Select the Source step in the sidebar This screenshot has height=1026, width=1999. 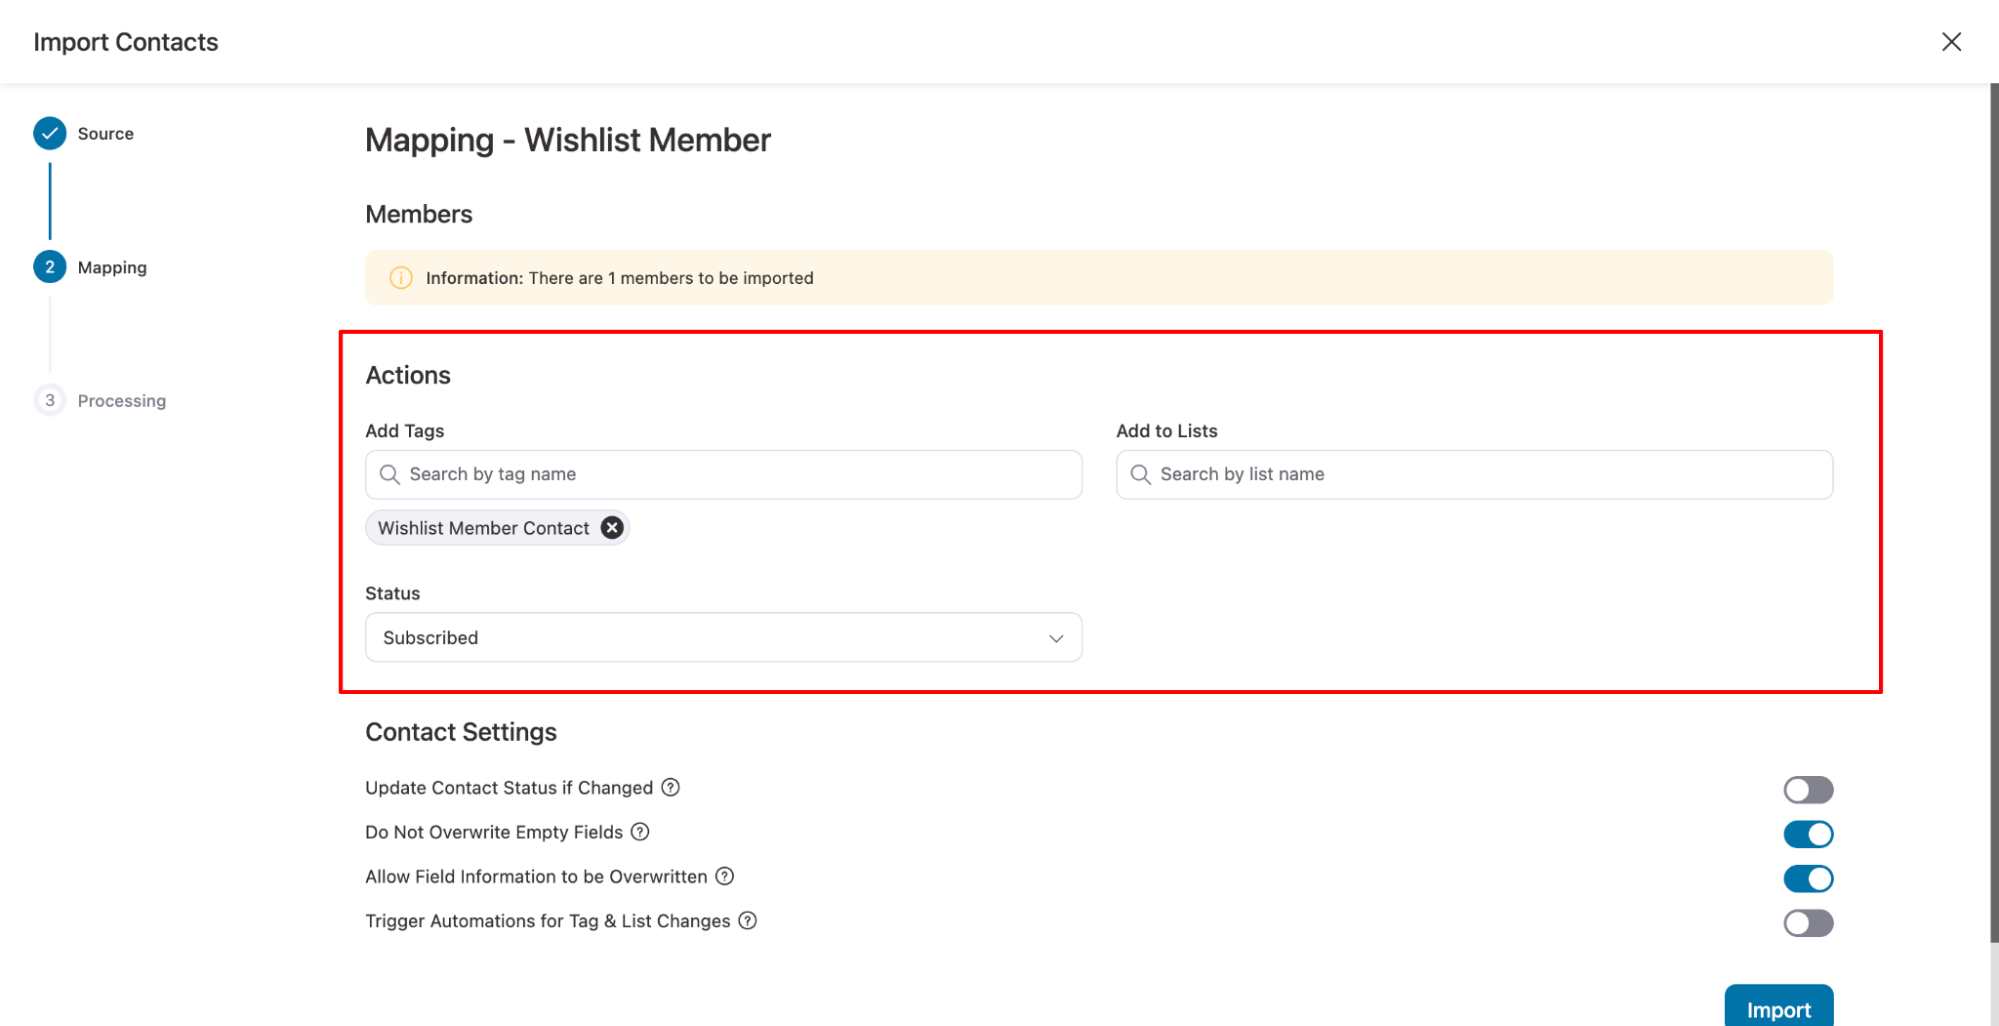tap(105, 133)
